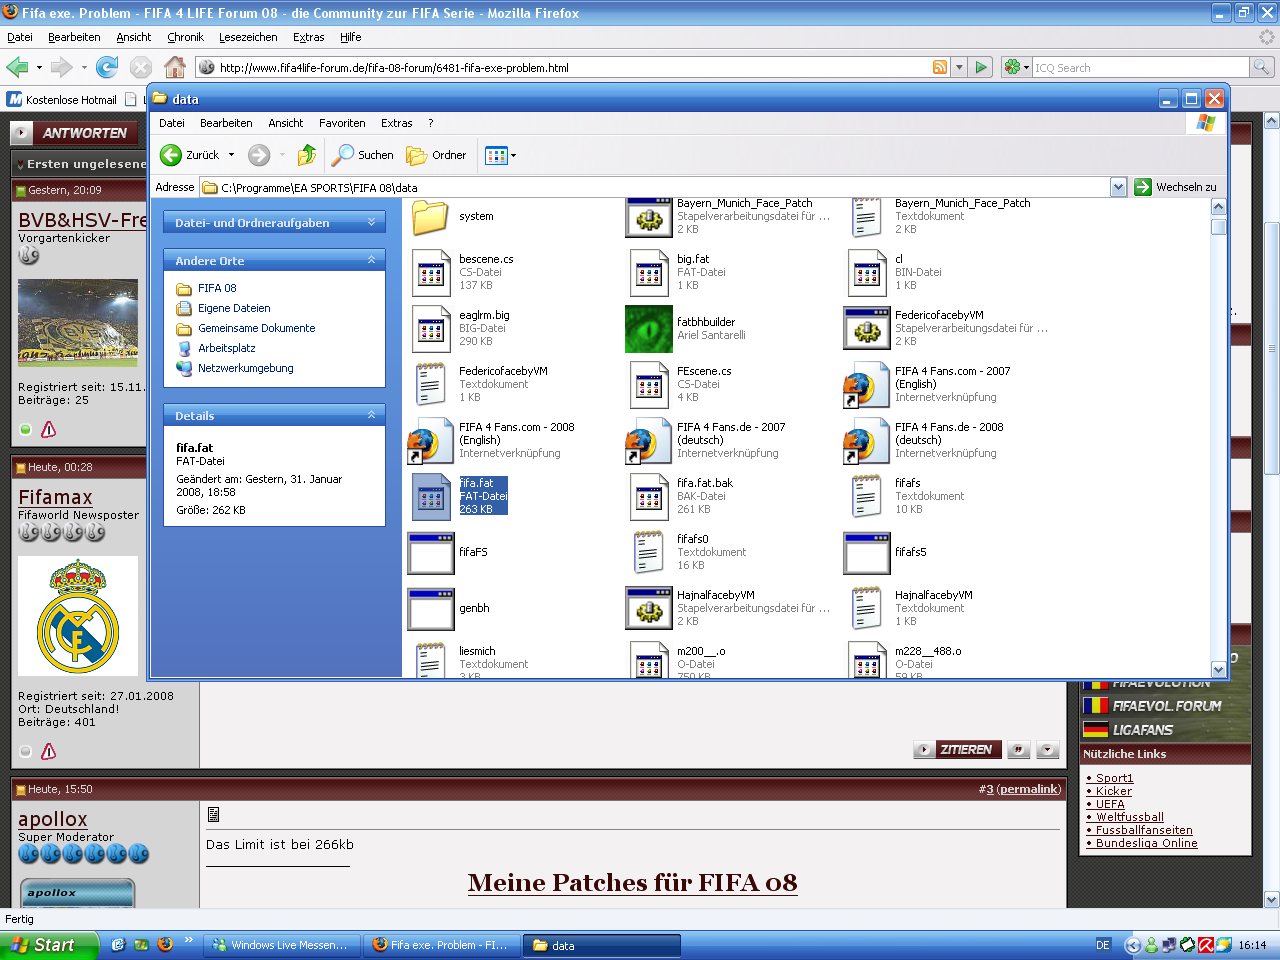This screenshot has height=960, width=1280.
Task: Click Firefox reload page icon
Action: point(107,67)
